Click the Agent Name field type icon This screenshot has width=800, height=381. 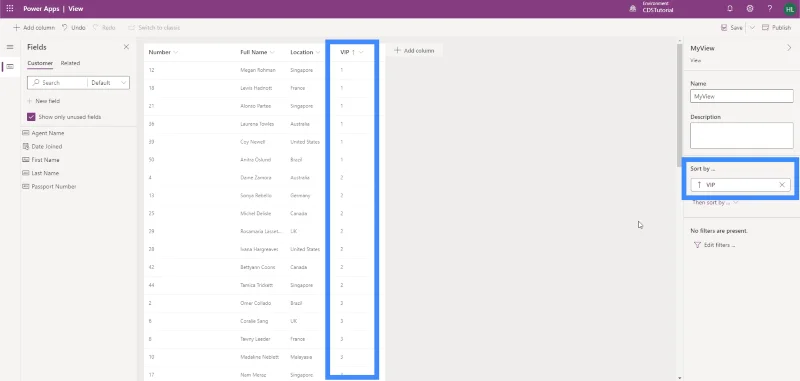click(26, 133)
